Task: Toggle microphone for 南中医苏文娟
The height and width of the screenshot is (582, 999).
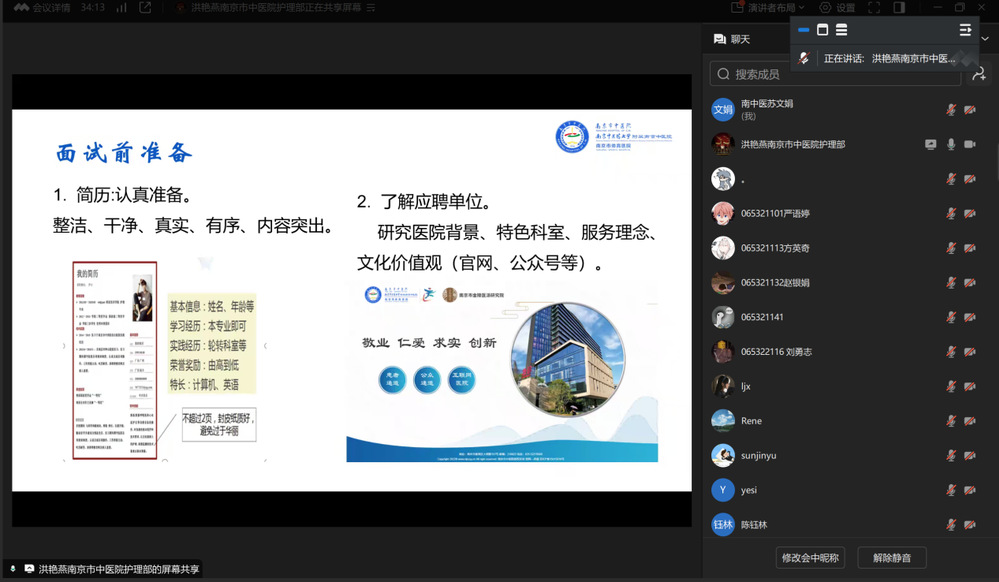Action: tap(950, 110)
